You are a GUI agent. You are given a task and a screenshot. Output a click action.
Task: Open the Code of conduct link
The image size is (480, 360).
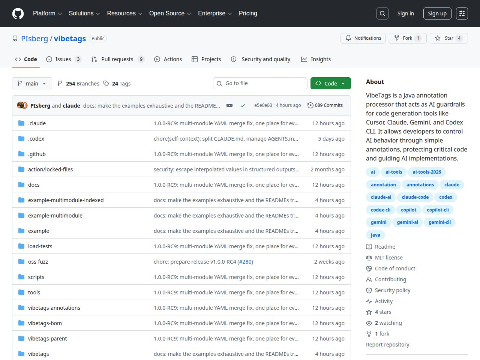(395, 268)
